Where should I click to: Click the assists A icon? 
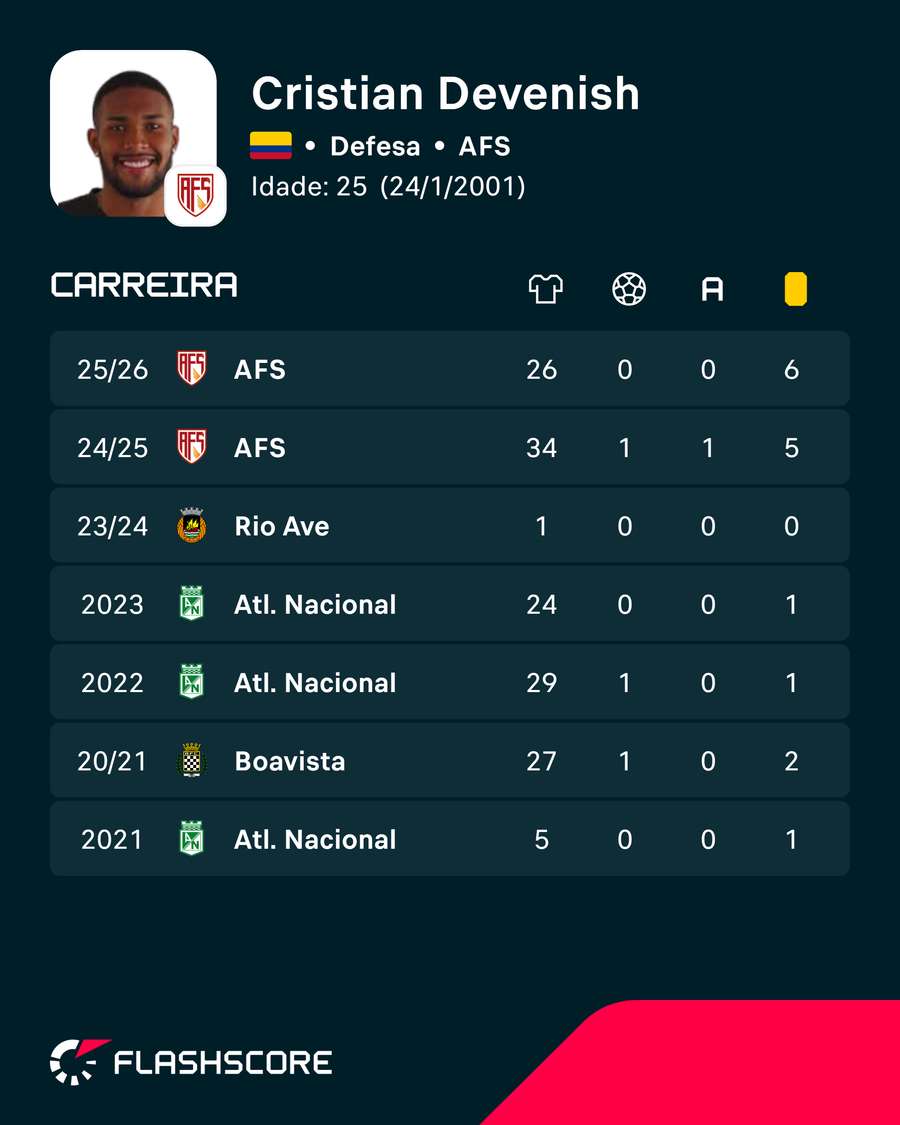coord(712,290)
